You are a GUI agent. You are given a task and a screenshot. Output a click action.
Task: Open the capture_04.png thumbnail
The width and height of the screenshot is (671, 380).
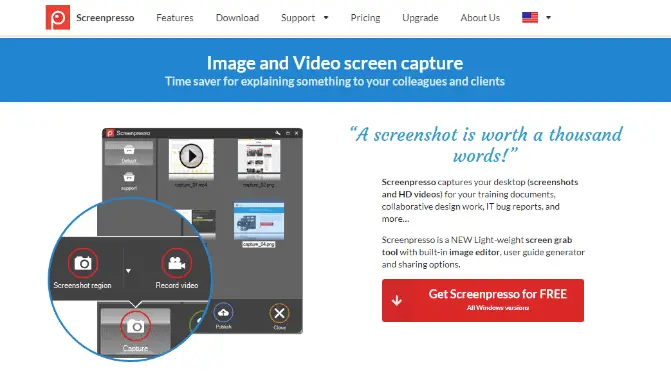259,221
